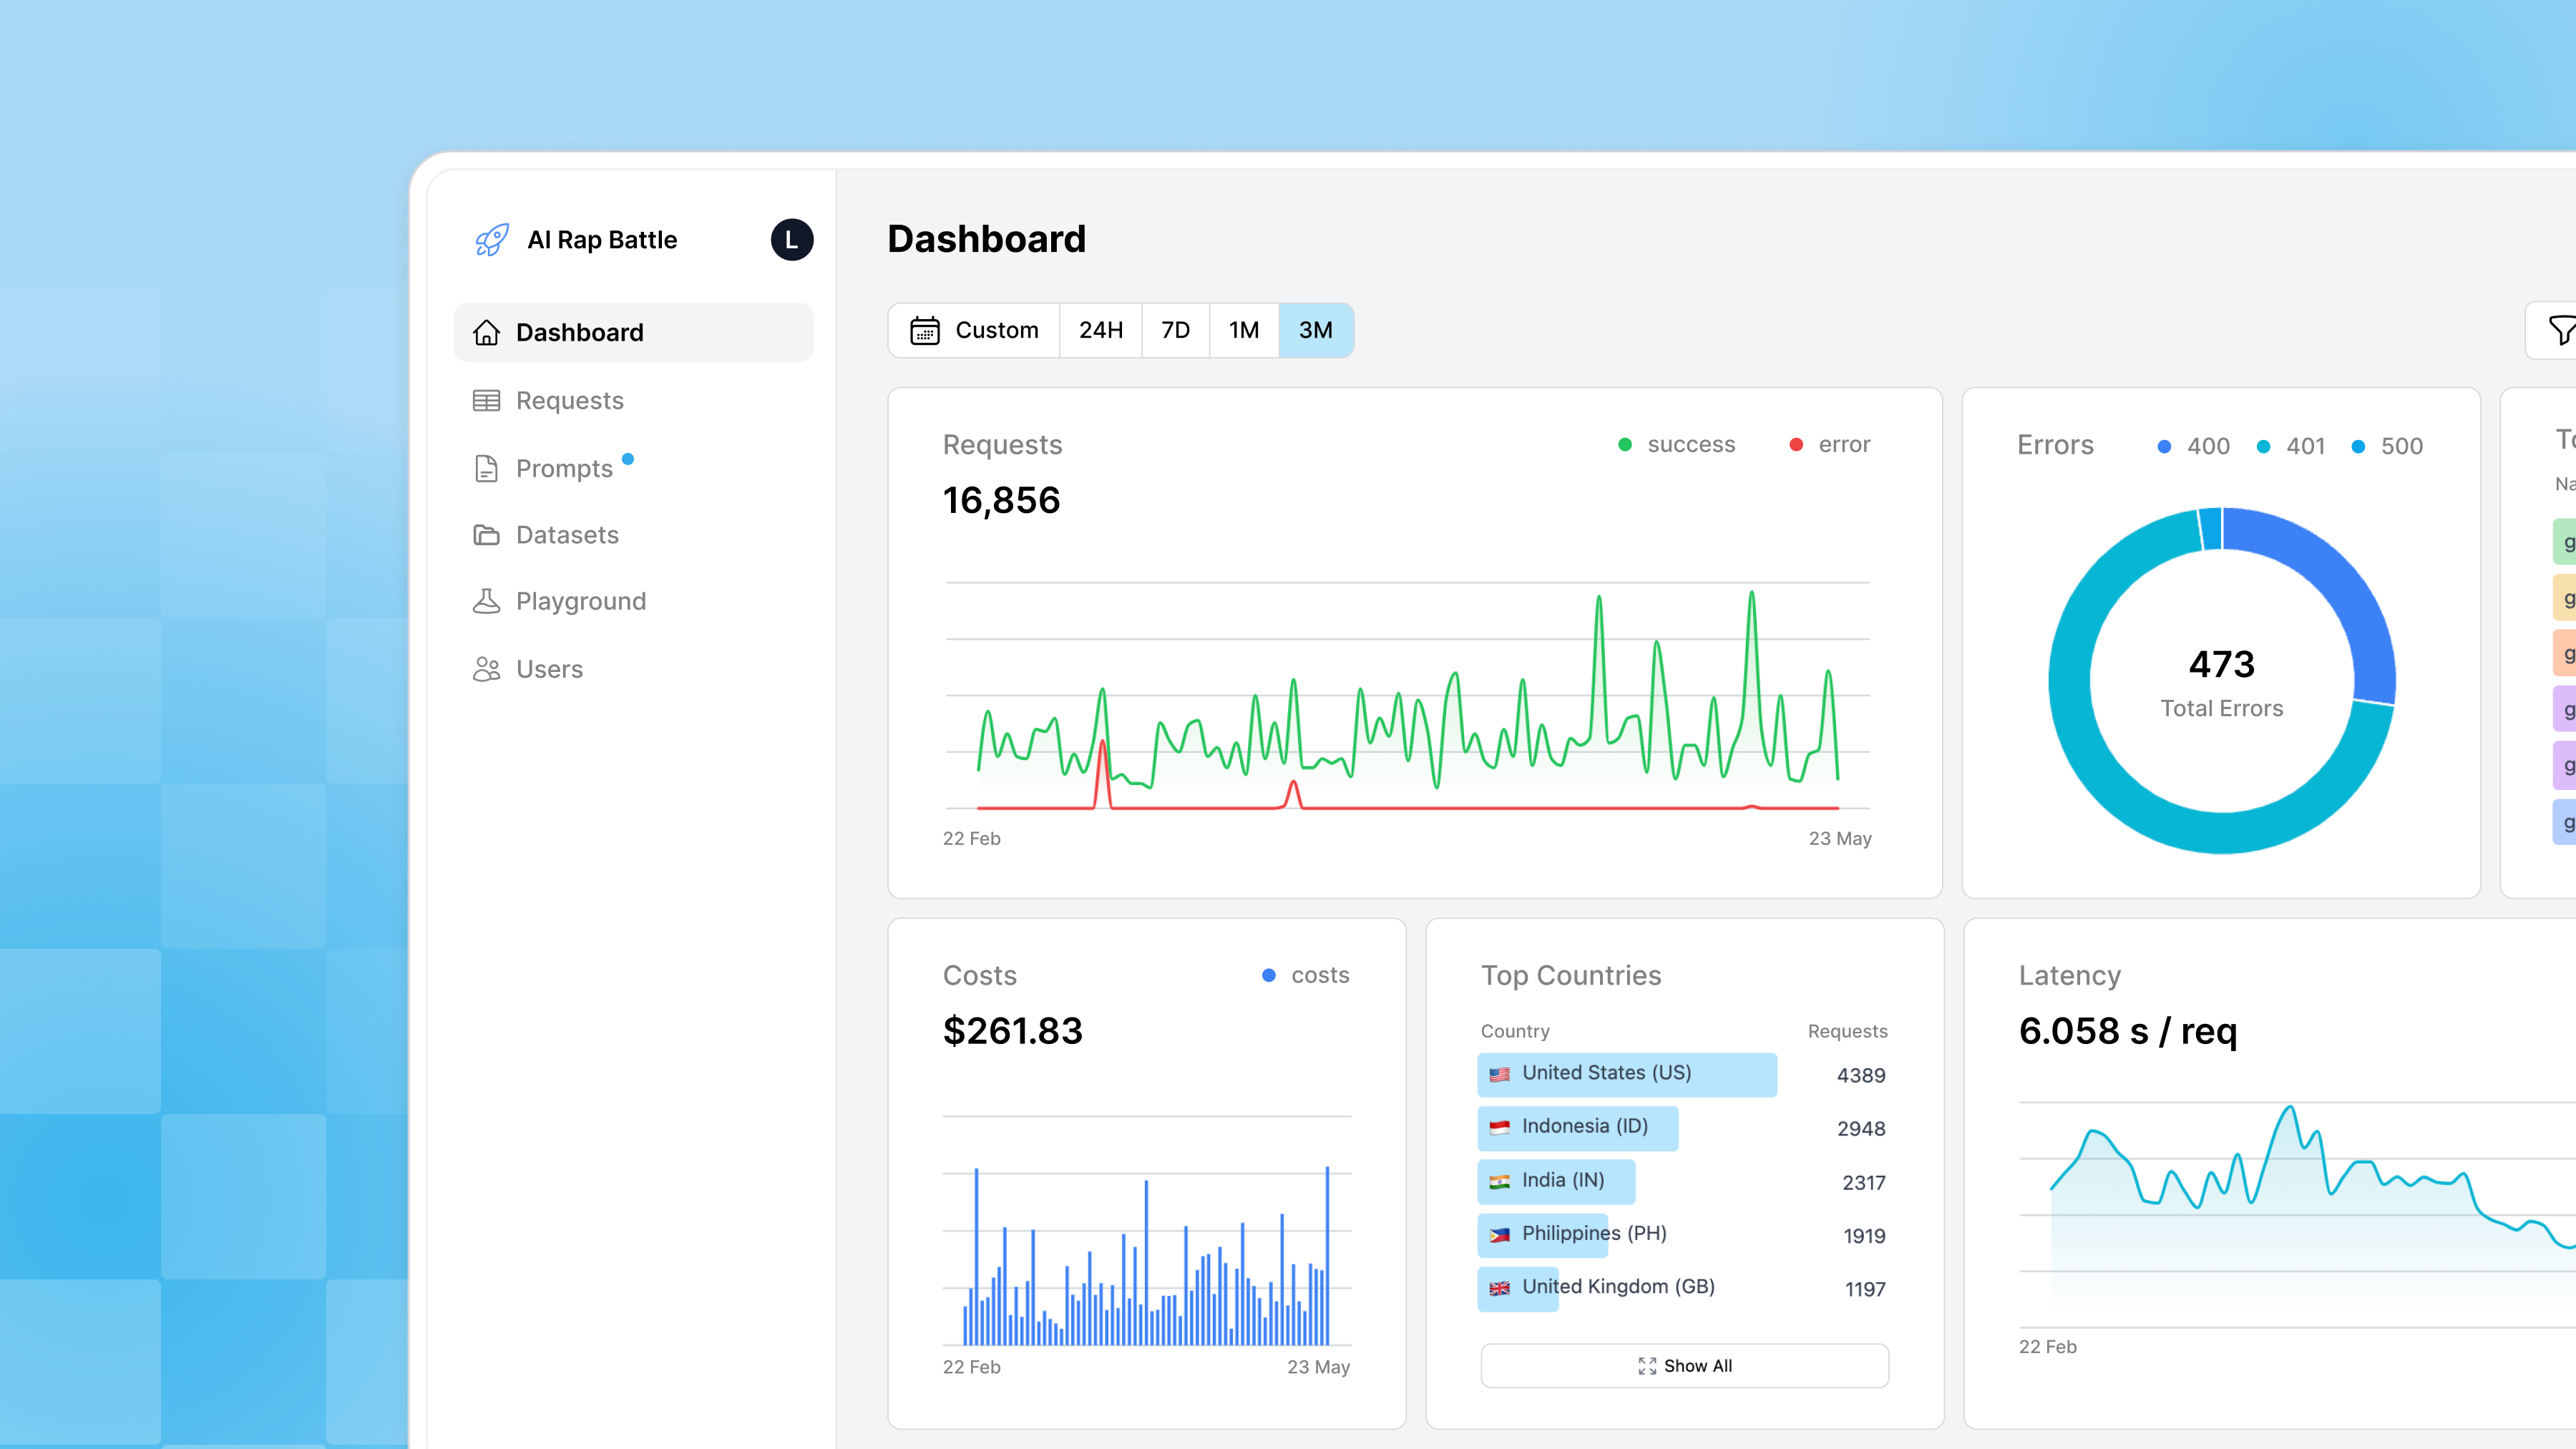Viewport: 2576px width, 1449px height.
Task: Click the AI Rap Battle rocket logo
Action: [491, 239]
